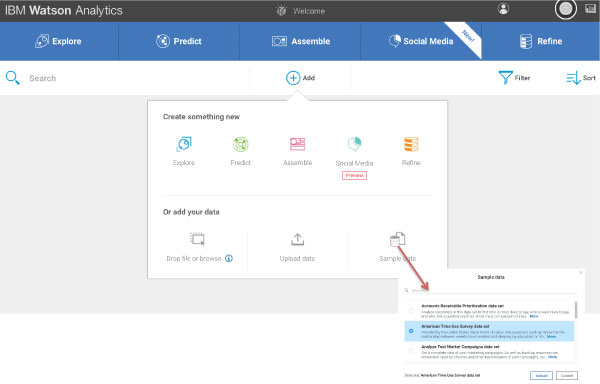
Task: Click the Preview badge under Social Media
Action: pos(354,176)
